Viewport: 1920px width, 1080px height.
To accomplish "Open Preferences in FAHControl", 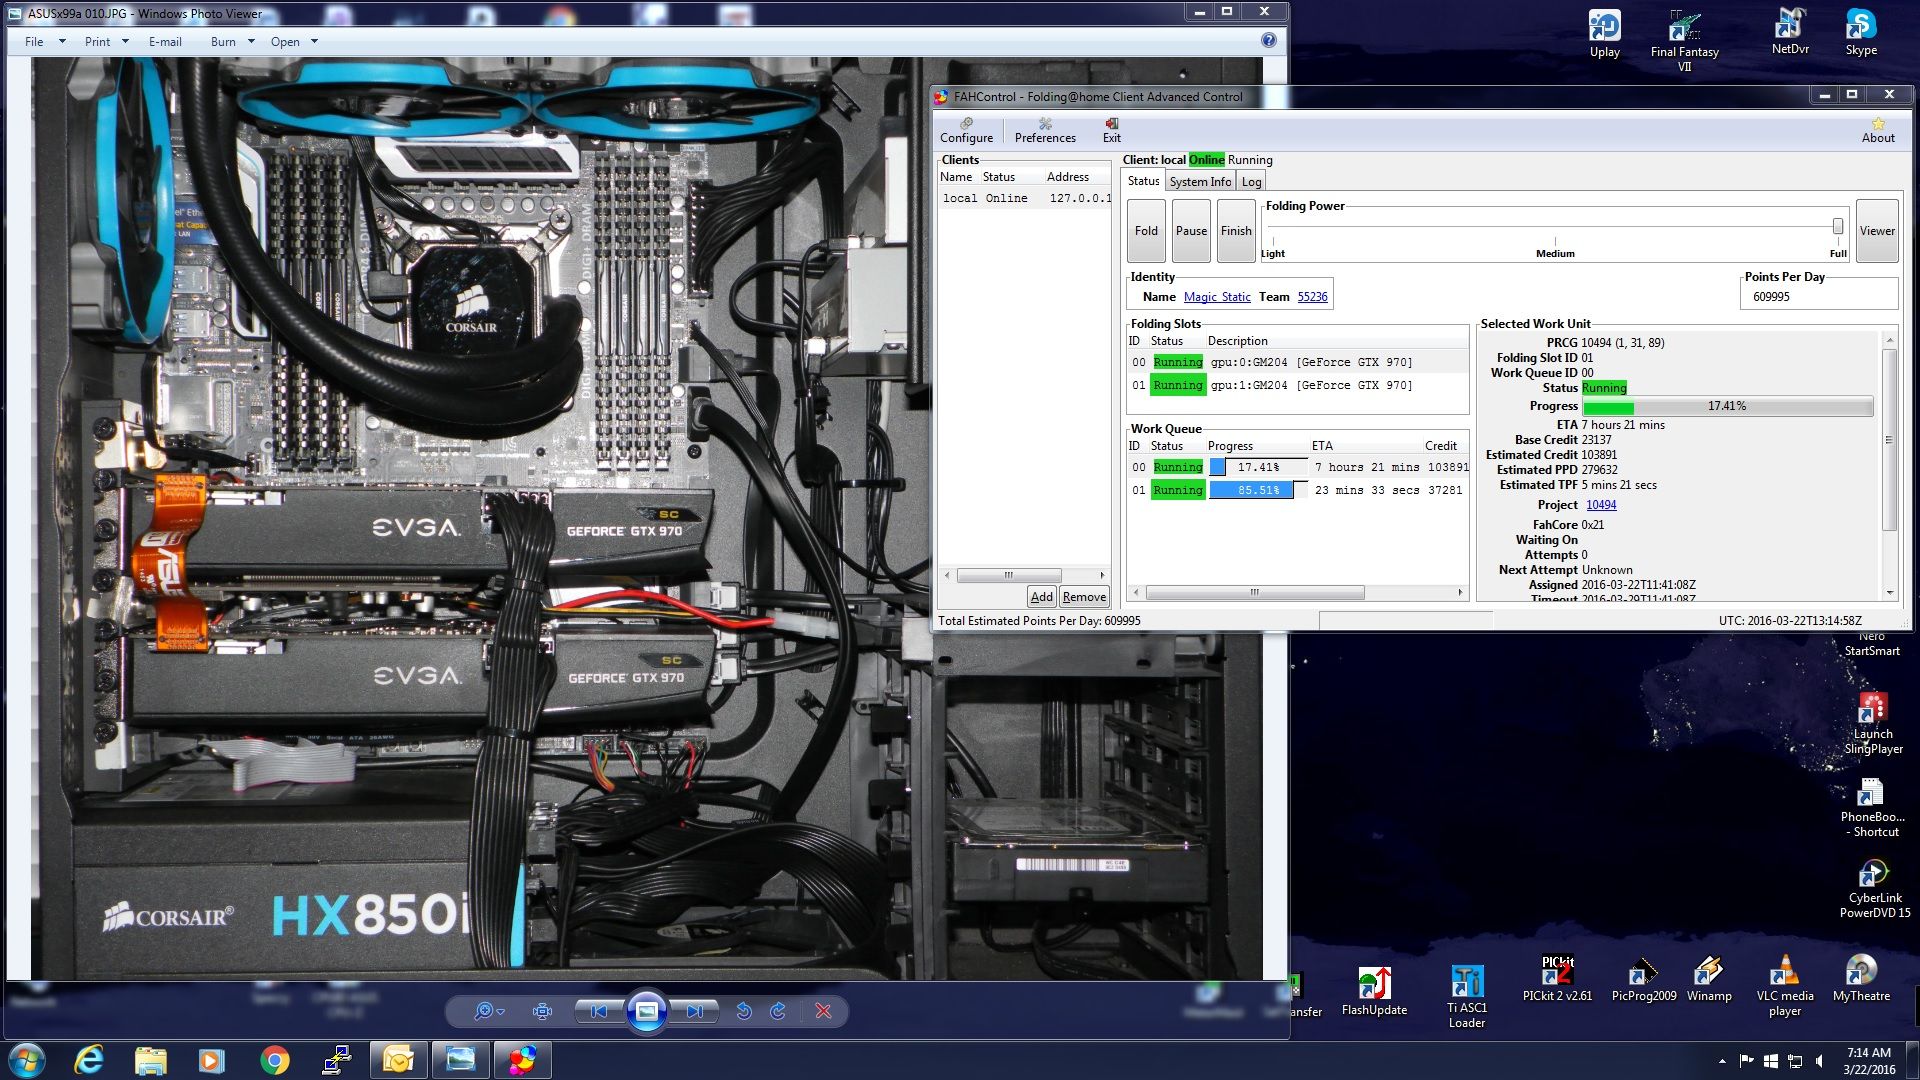I will click(1045, 130).
